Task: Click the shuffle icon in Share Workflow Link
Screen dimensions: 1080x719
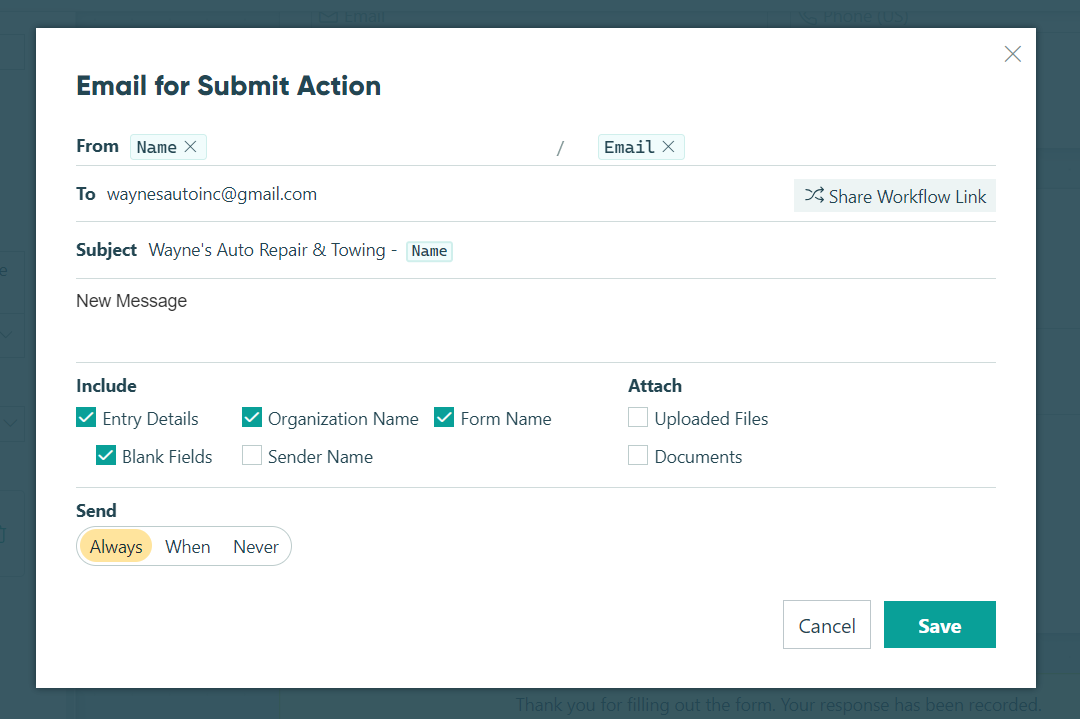Action: coord(814,196)
